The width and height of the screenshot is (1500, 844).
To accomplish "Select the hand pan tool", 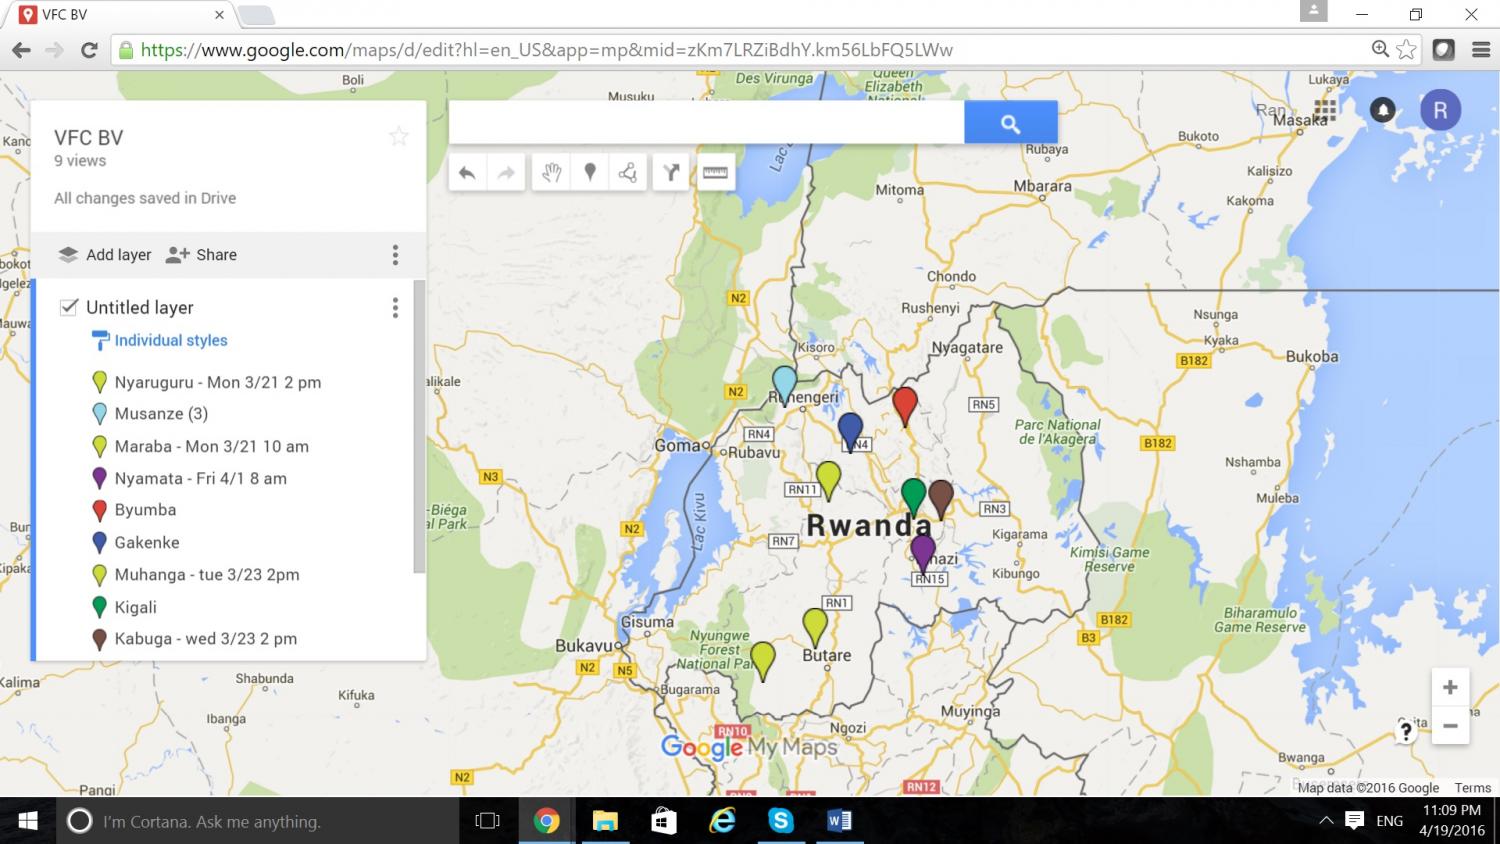I will pyautogui.click(x=550, y=171).
